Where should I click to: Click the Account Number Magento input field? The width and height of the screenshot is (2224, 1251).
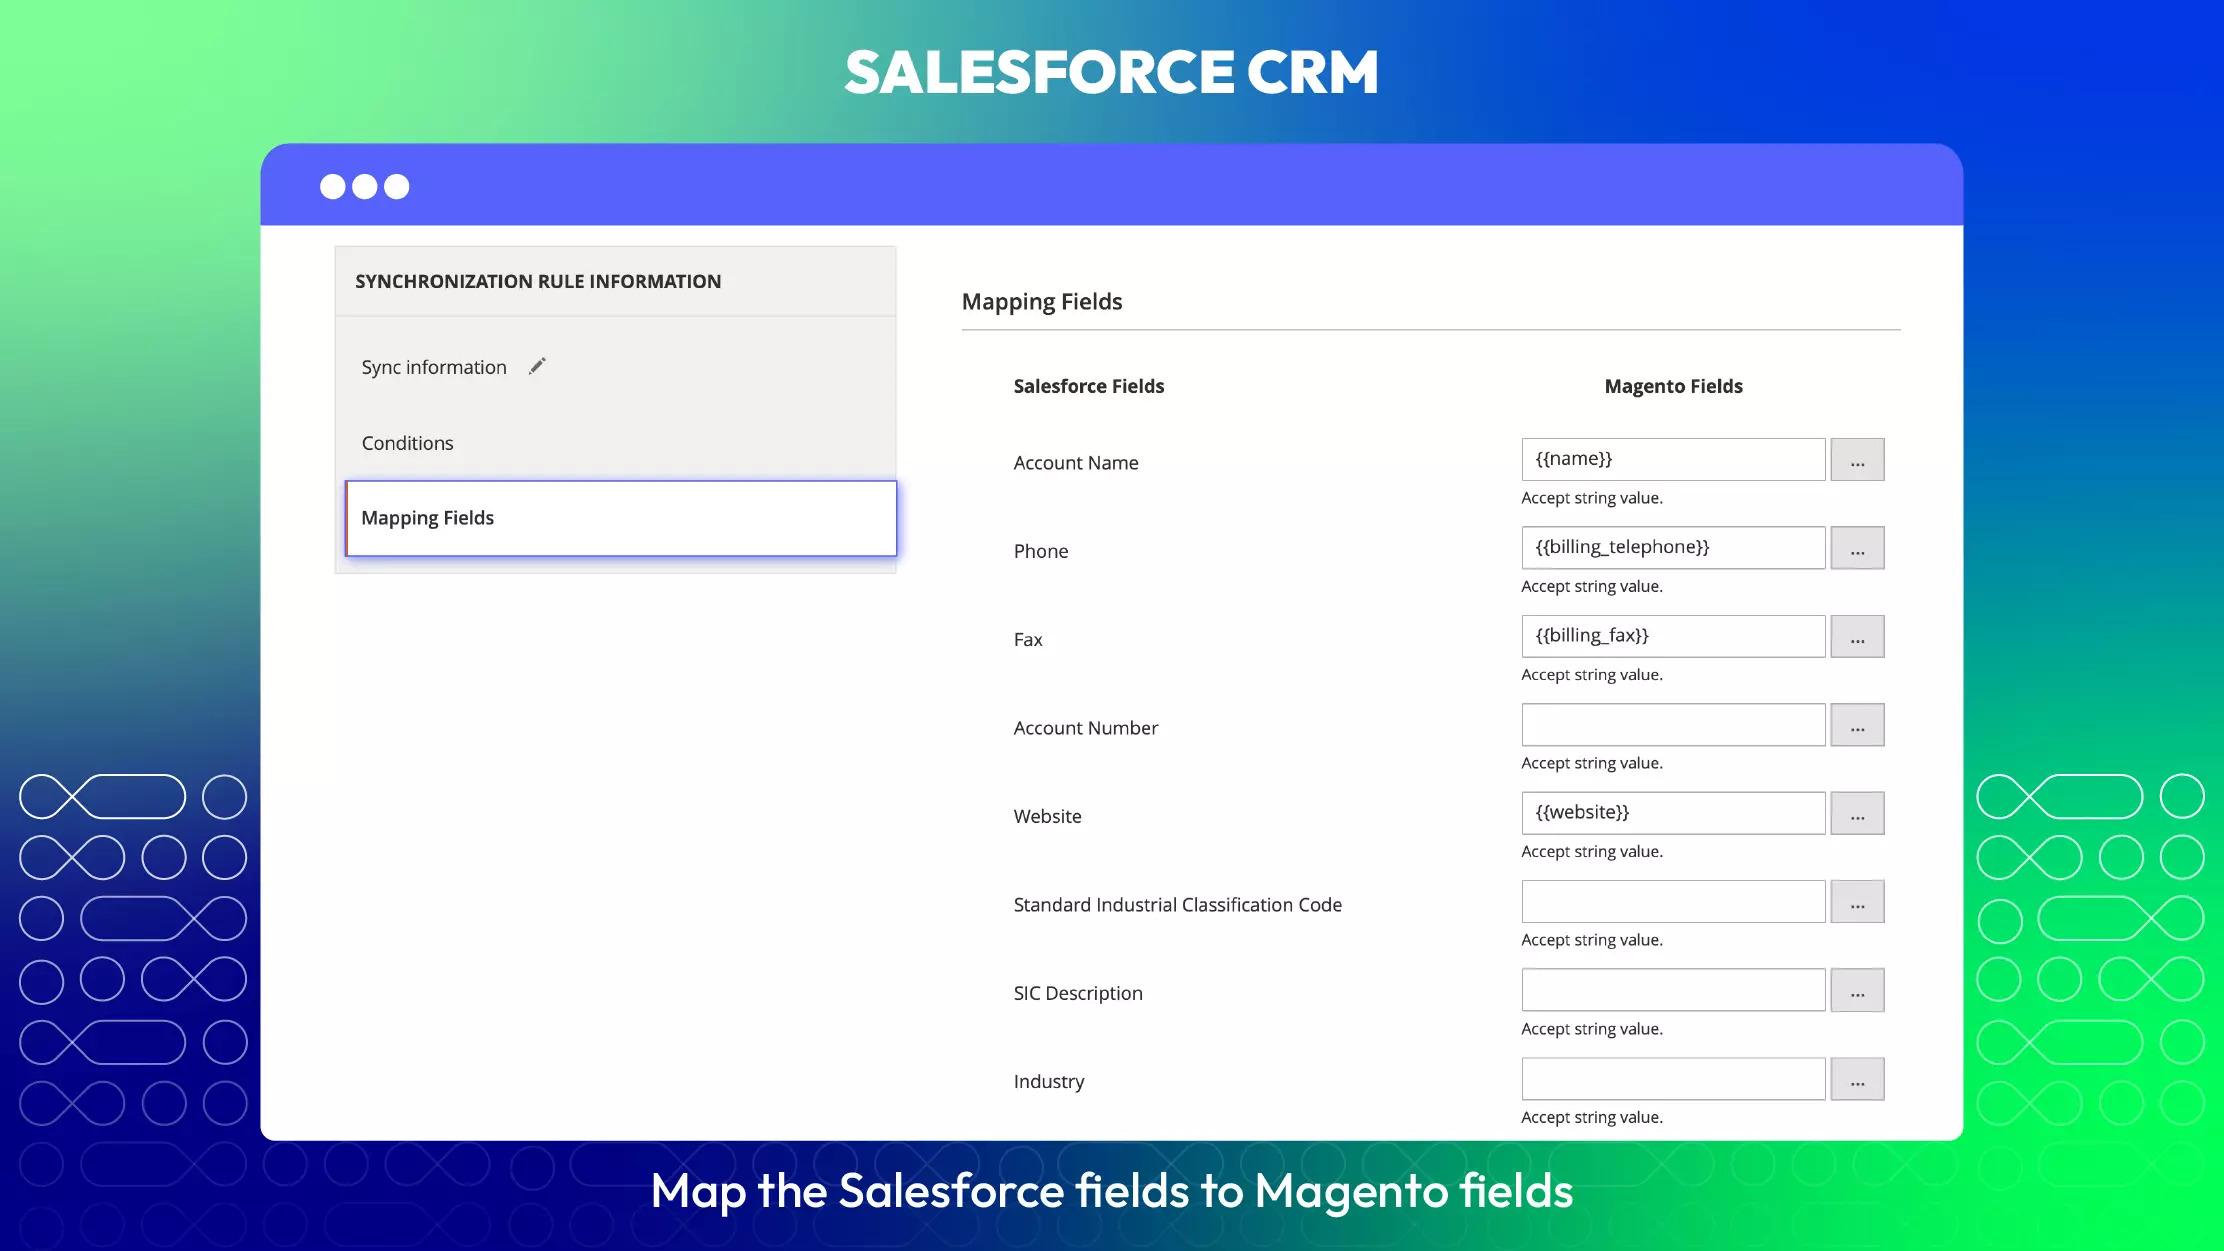(x=1671, y=724)
